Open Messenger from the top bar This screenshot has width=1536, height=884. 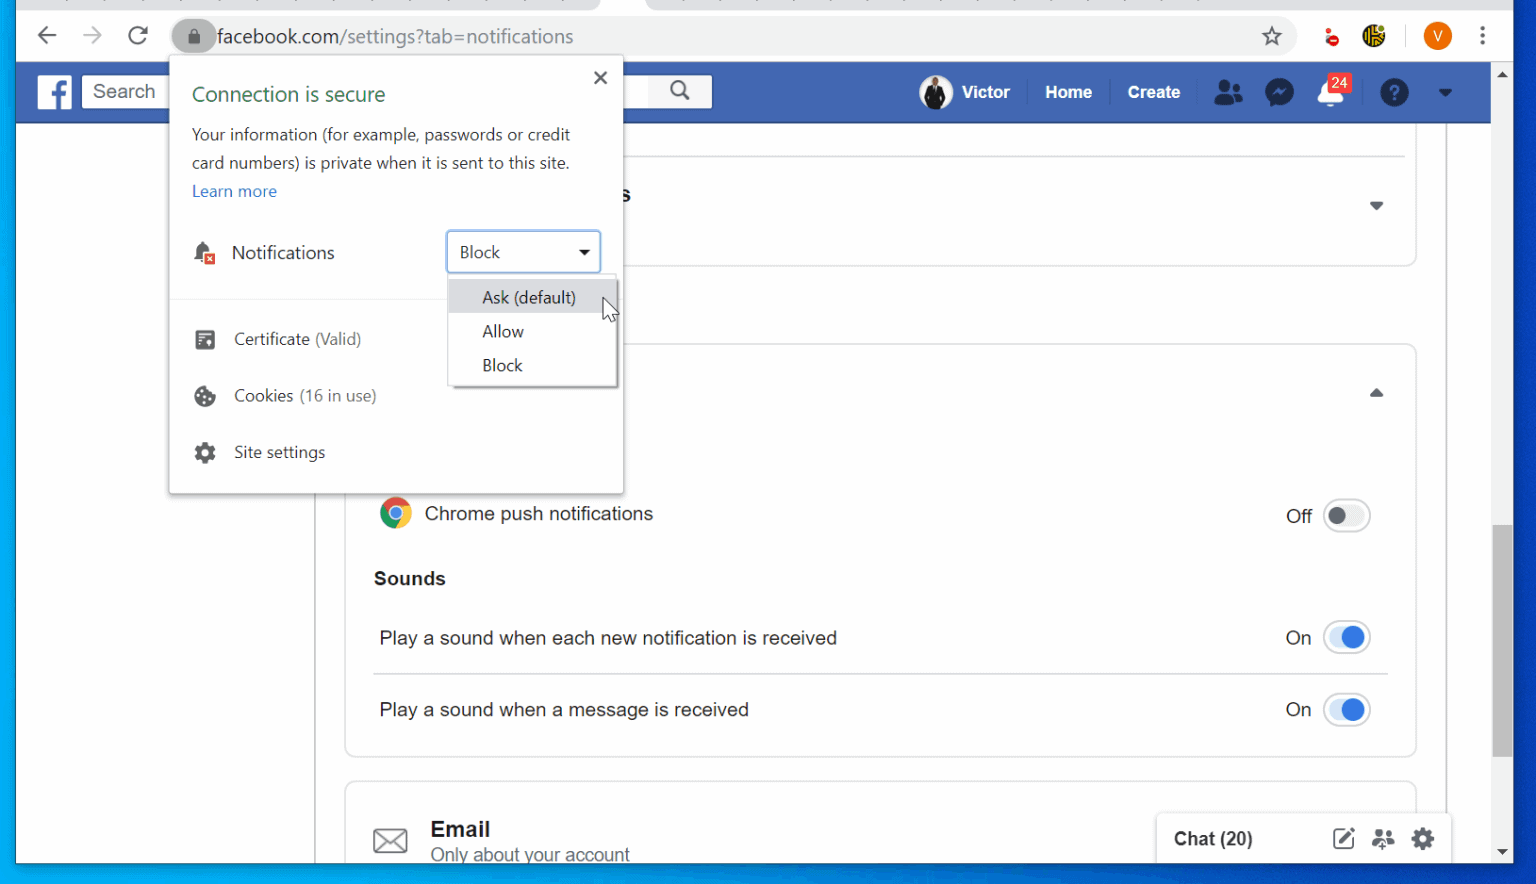pyautogui.click(x=1279, y=92)
